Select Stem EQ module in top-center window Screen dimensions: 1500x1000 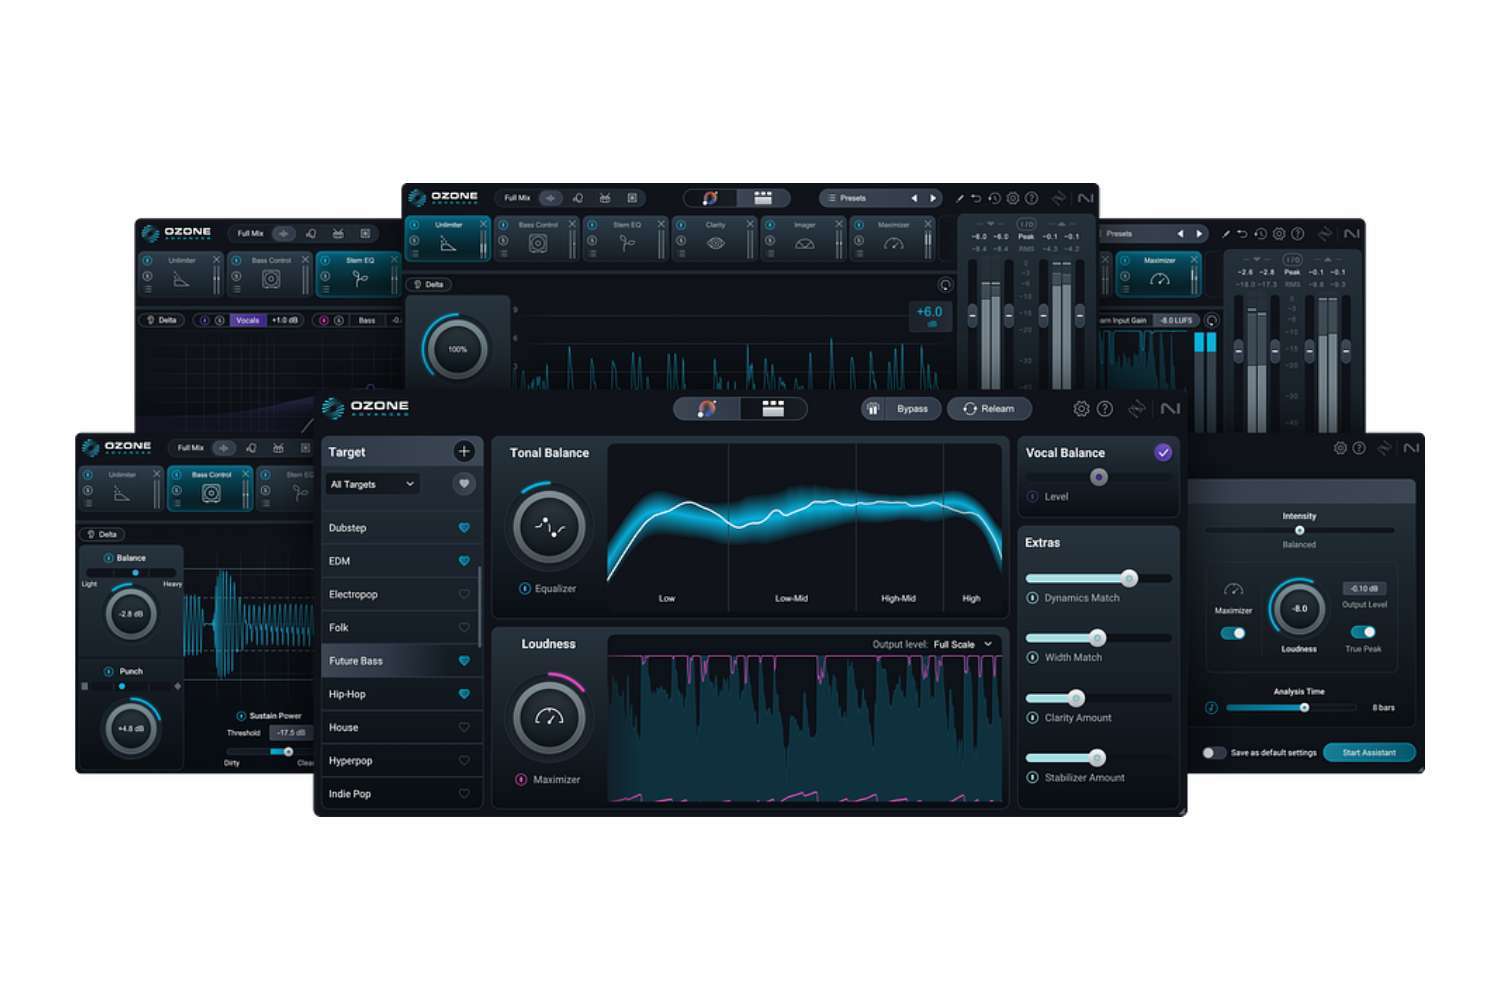pos(626,240)
